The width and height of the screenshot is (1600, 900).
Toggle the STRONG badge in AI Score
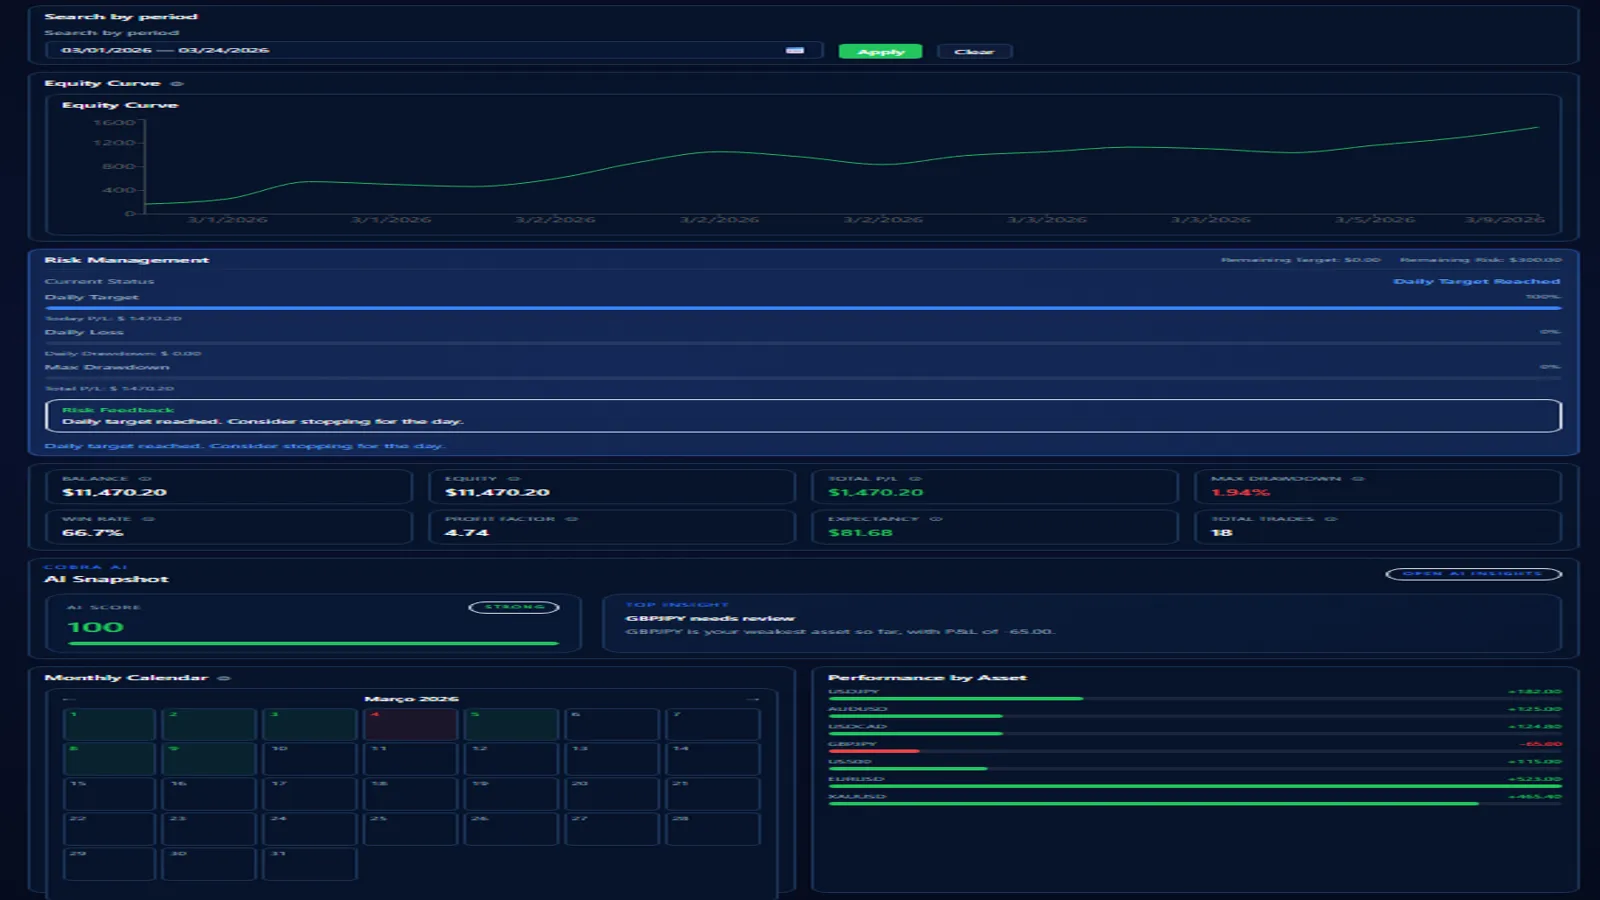[514, 607]
